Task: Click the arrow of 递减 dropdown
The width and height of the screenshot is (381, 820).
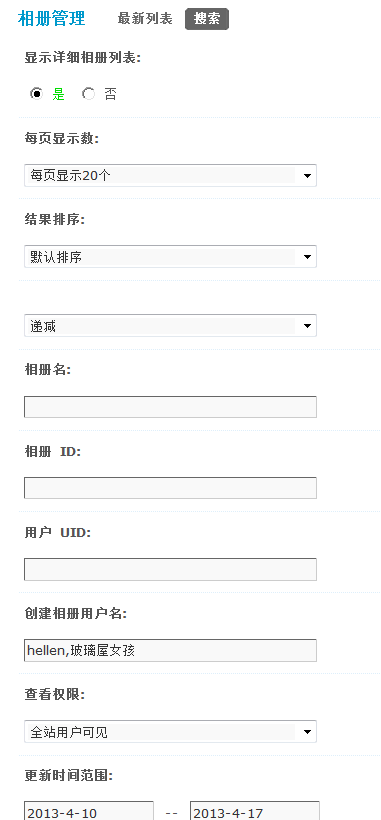Action: coord(307,326)
